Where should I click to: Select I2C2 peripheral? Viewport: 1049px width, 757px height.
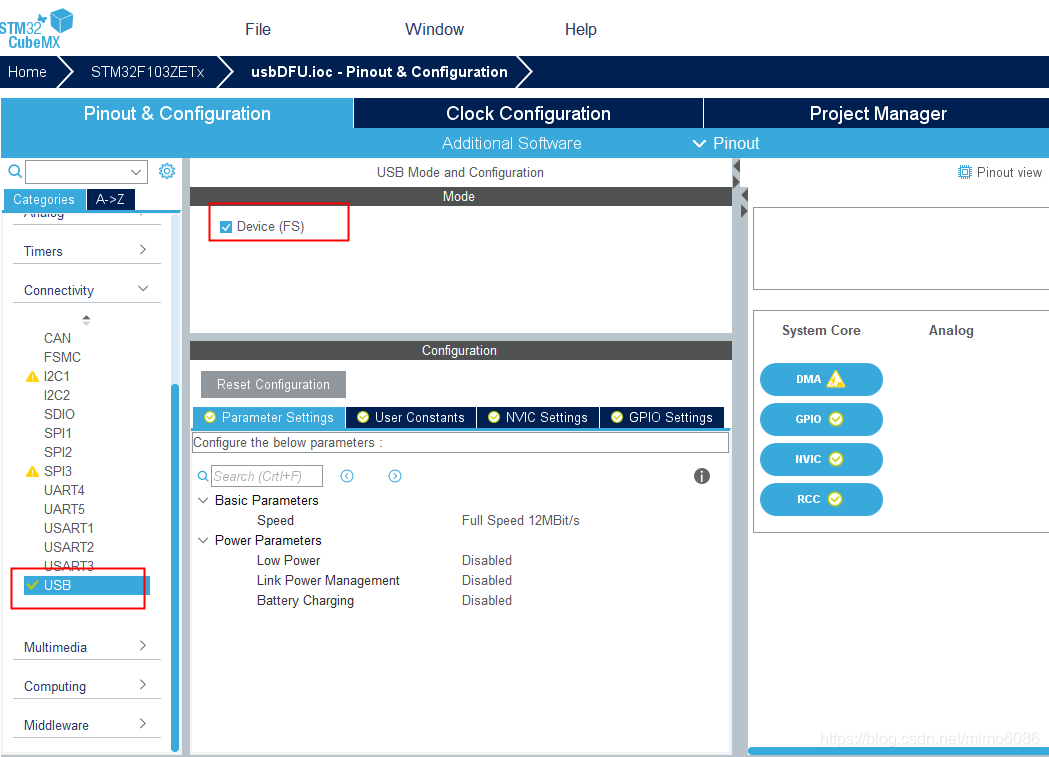click(x=57, y=395)
